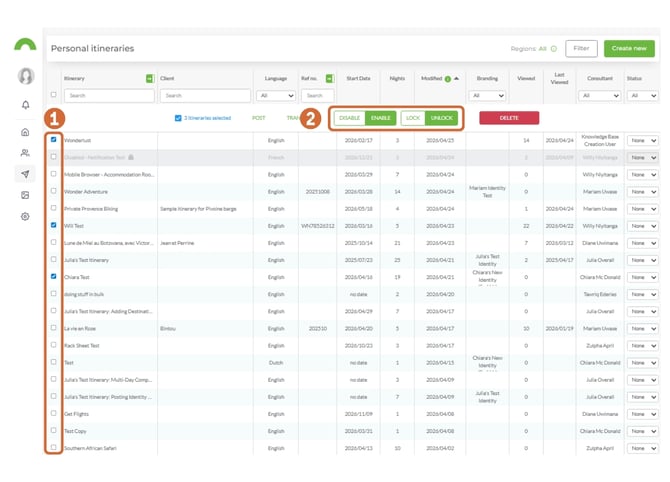Screen dimensions: 670x482
Task: Open the Southern African Safari itinerary
Action: click(90, 448)
